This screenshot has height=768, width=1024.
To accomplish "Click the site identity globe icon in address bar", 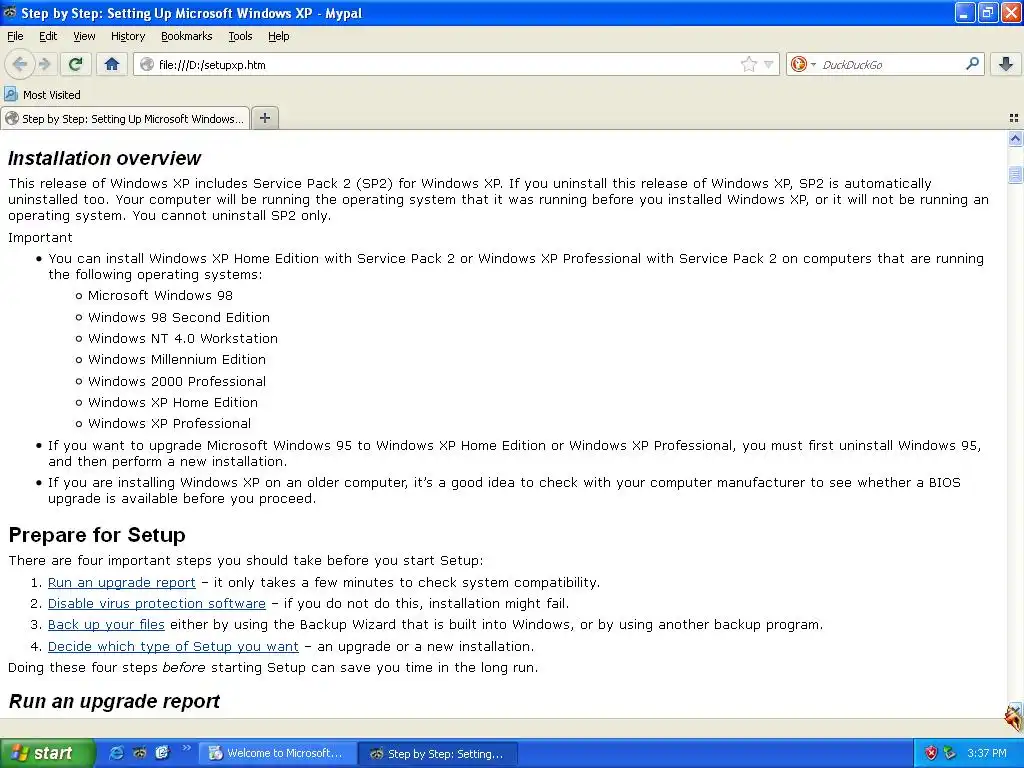I will 147,65.
